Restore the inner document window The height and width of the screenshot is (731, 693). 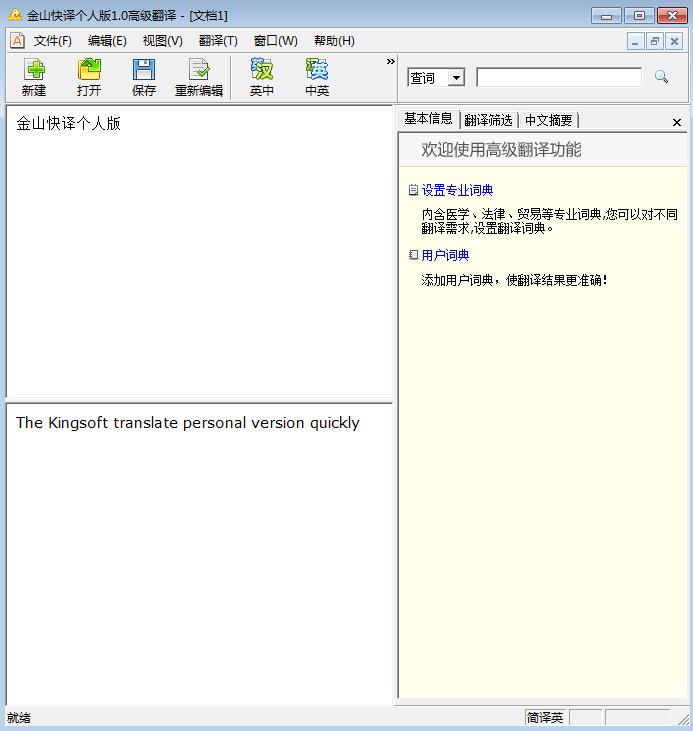click(655, 41)
